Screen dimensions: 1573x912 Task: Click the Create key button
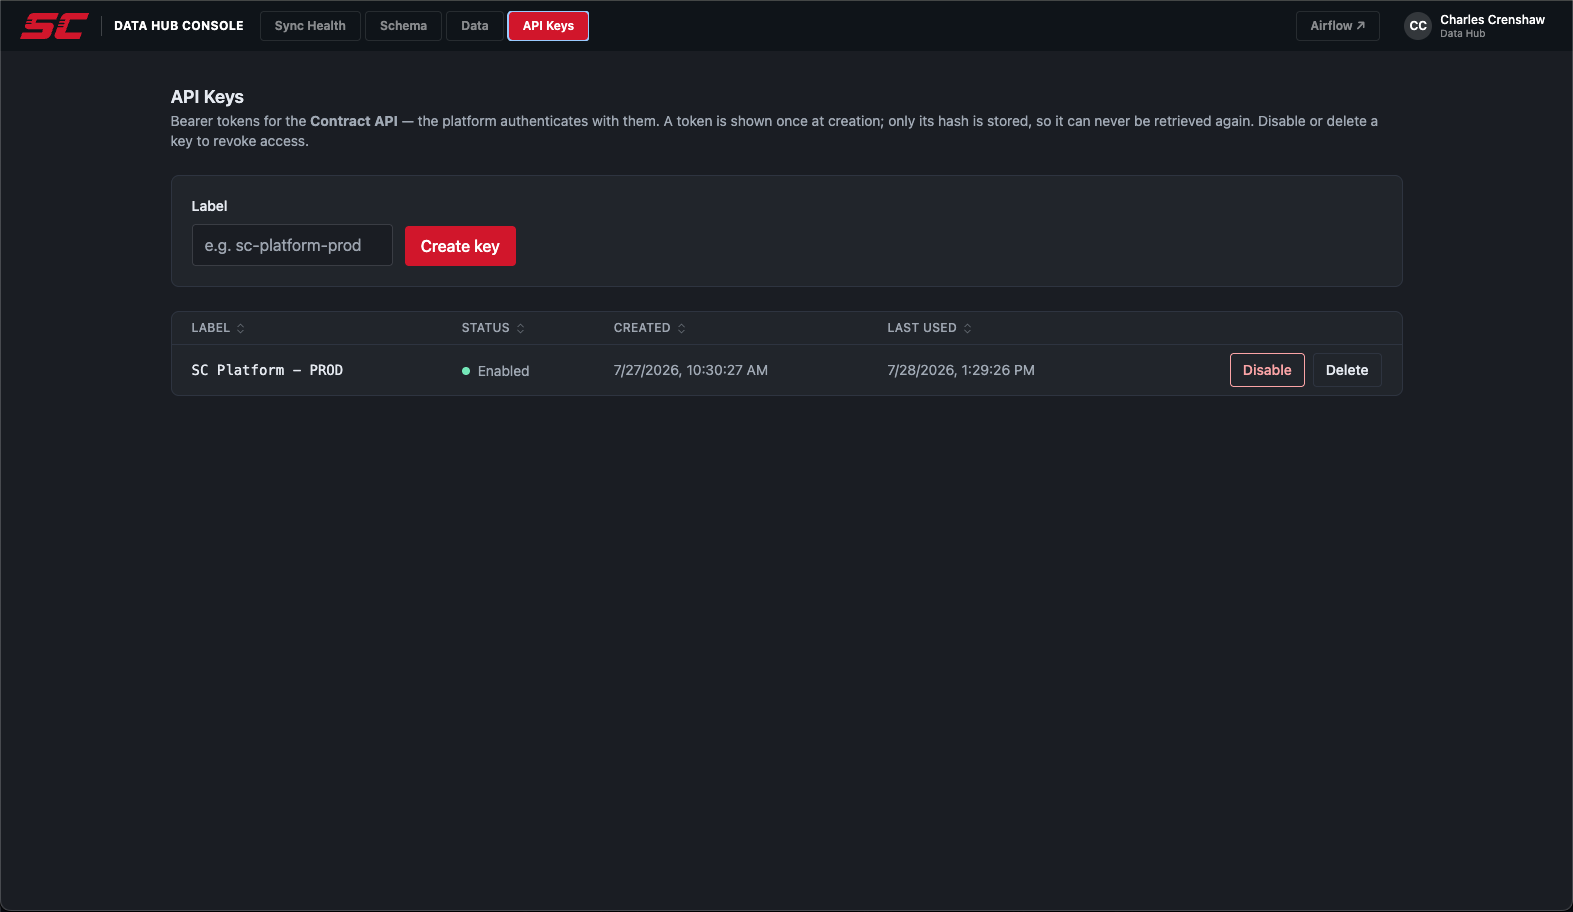[x=460, y=246]
